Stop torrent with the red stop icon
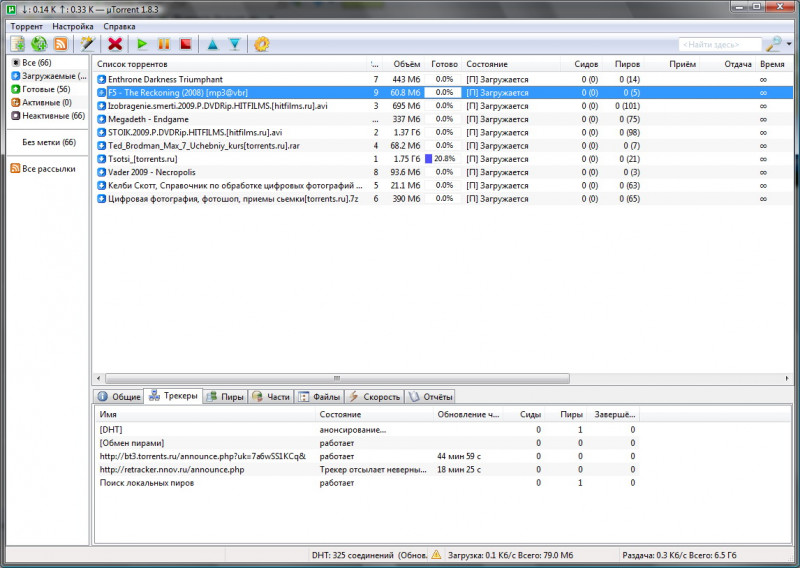The image size is (800, 568). coord(185,44)
